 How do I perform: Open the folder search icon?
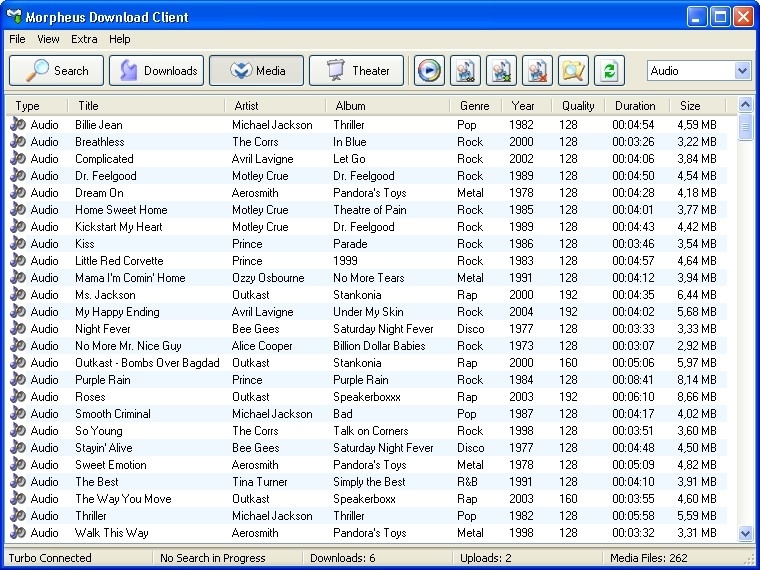pos(573,71)
